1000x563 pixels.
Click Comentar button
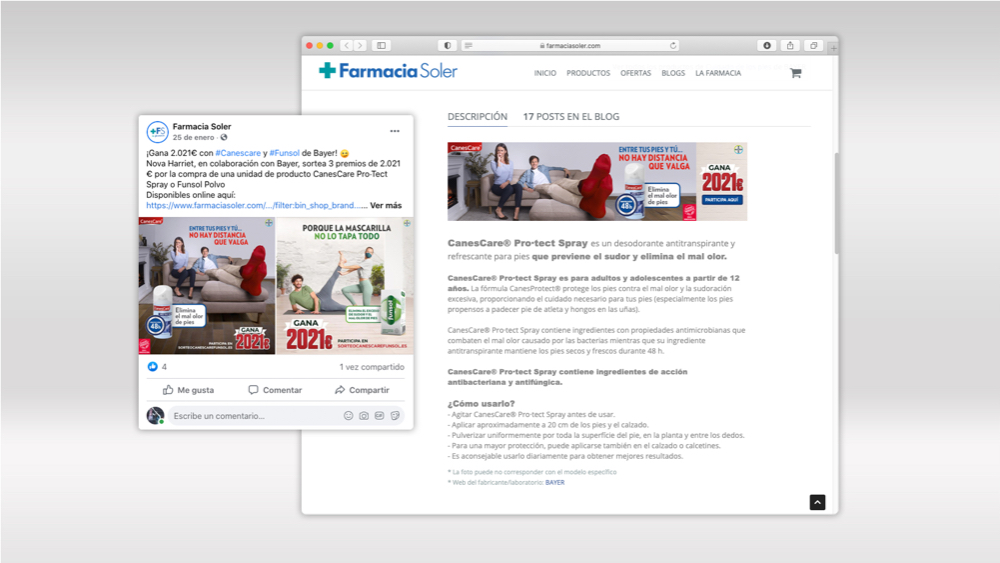coord(275,390)
